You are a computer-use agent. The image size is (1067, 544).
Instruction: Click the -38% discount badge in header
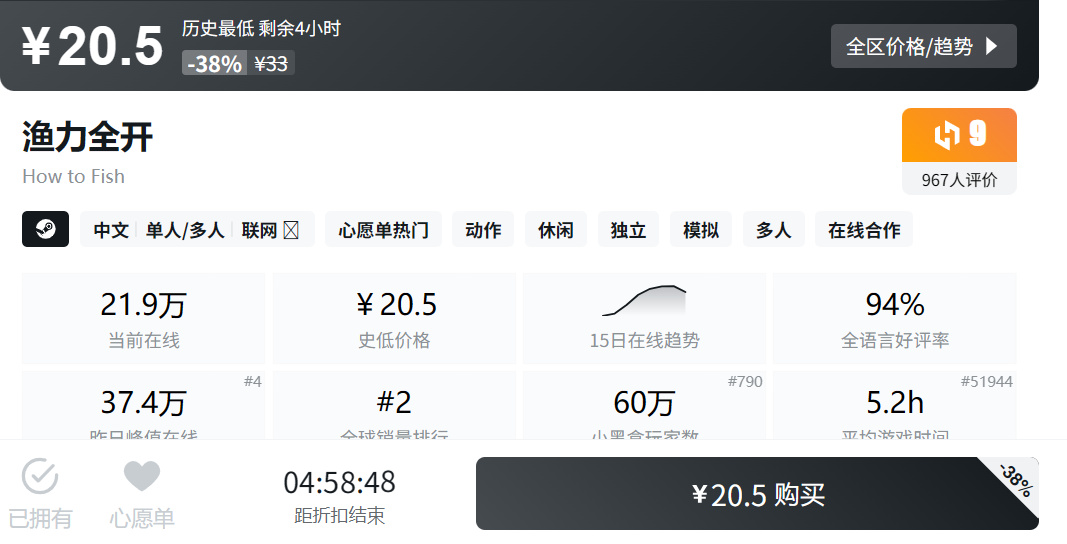tap(214, 63)
